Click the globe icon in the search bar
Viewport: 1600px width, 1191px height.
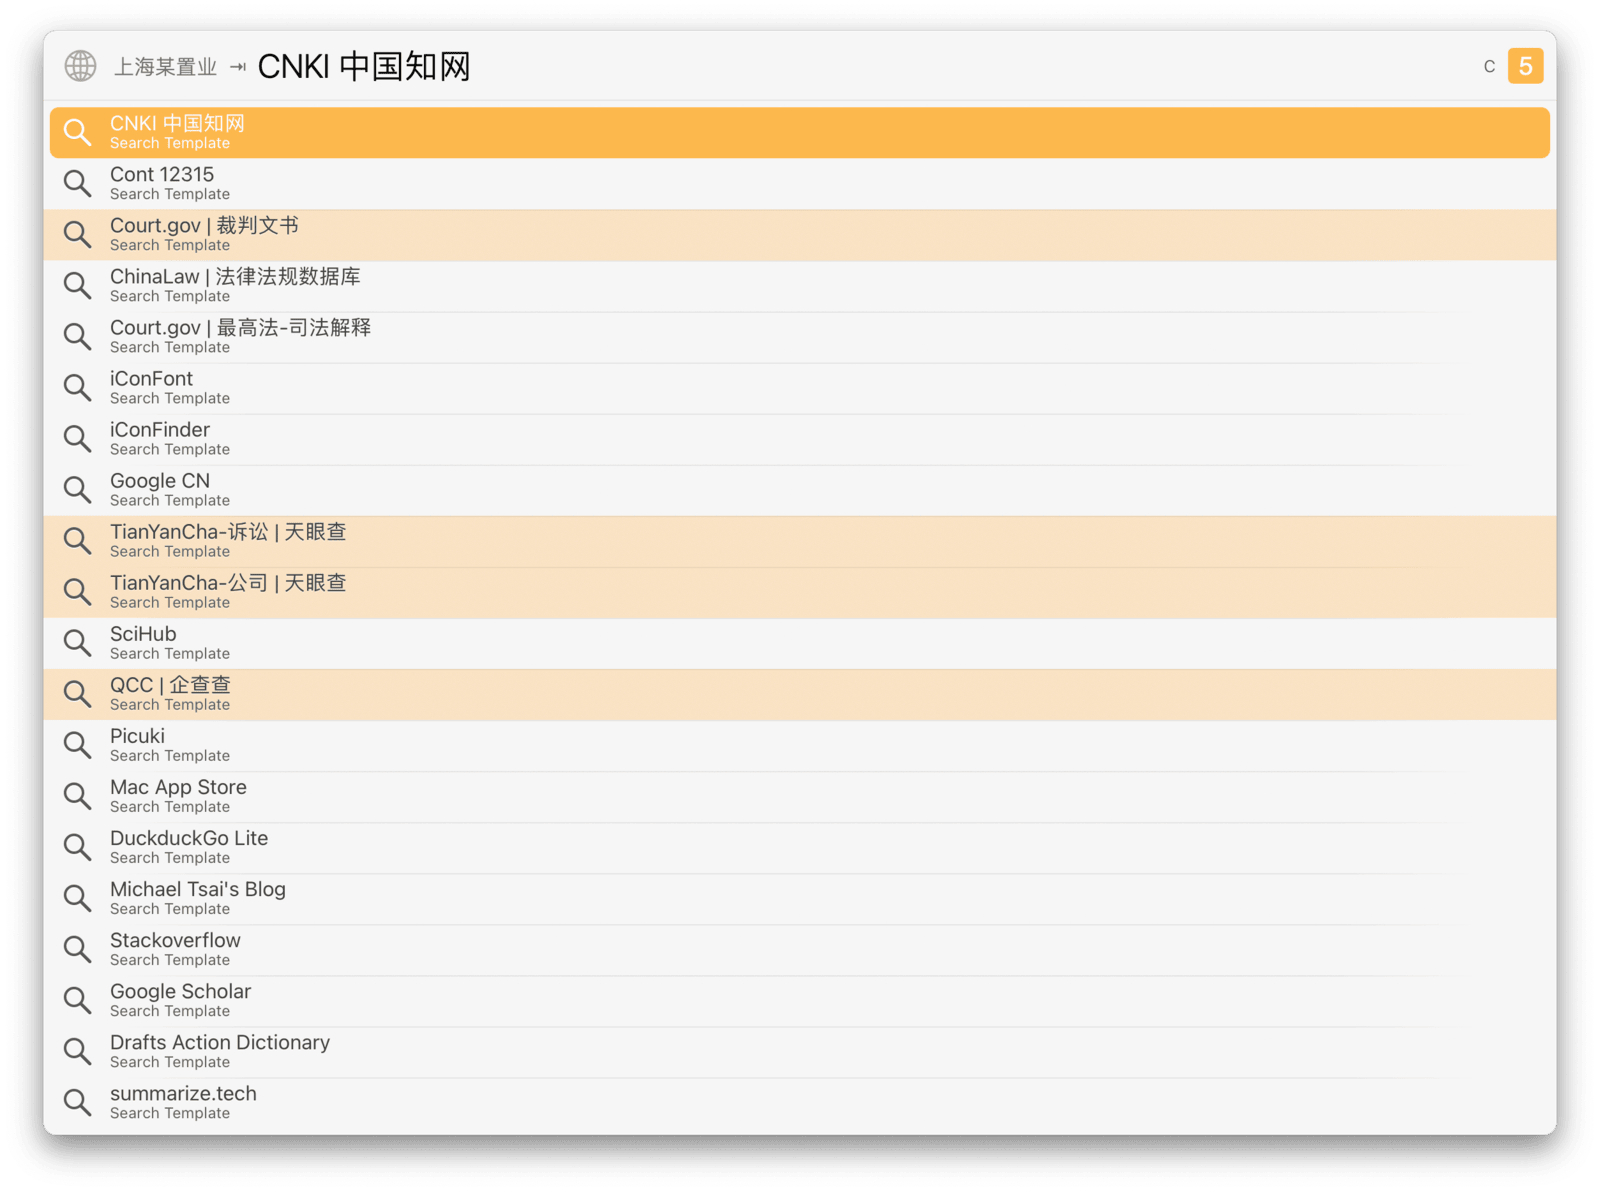[x=80, y=66]
